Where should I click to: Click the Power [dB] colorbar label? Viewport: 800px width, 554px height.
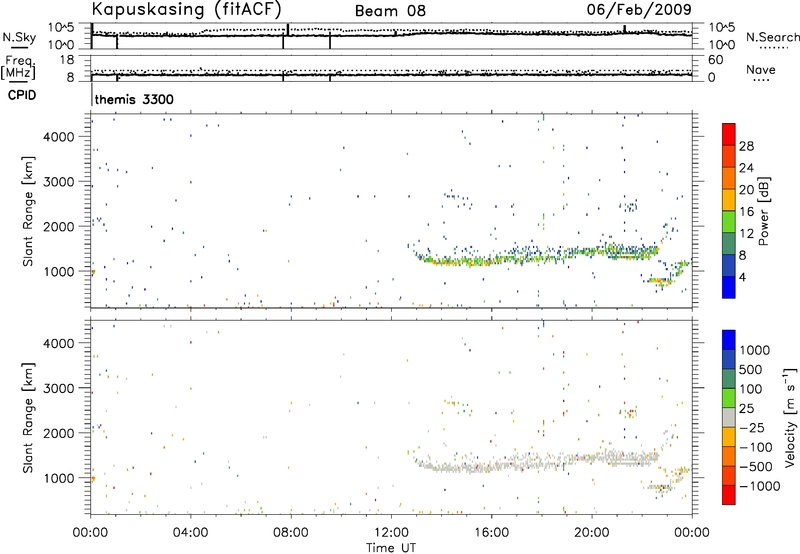point(763,211)
